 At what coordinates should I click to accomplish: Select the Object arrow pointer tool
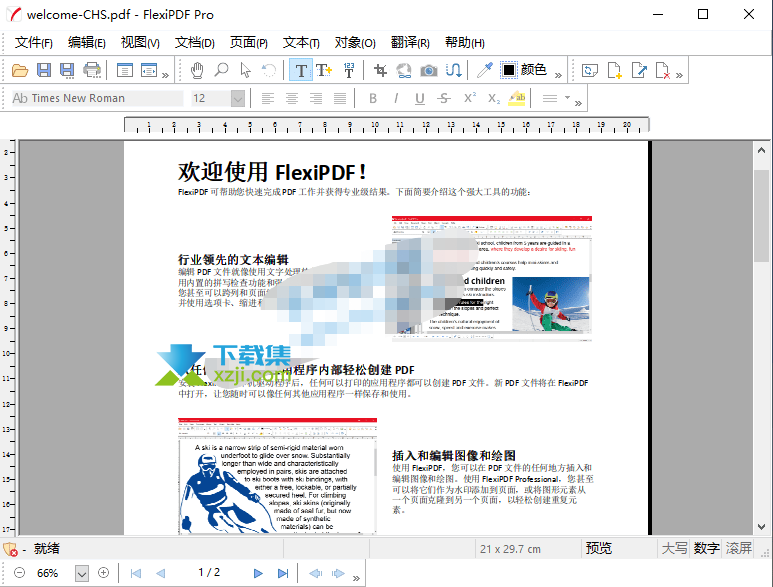click(x=246, y=70)
